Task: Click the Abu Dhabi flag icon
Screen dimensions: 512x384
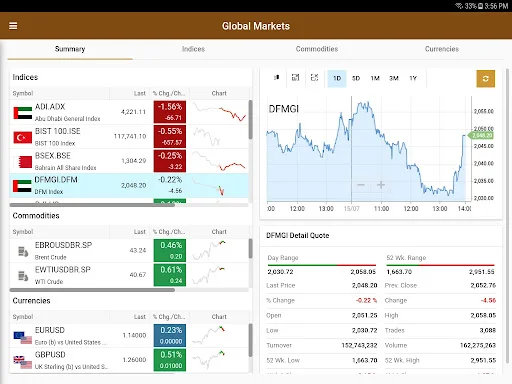Action: tap(23, 113)
